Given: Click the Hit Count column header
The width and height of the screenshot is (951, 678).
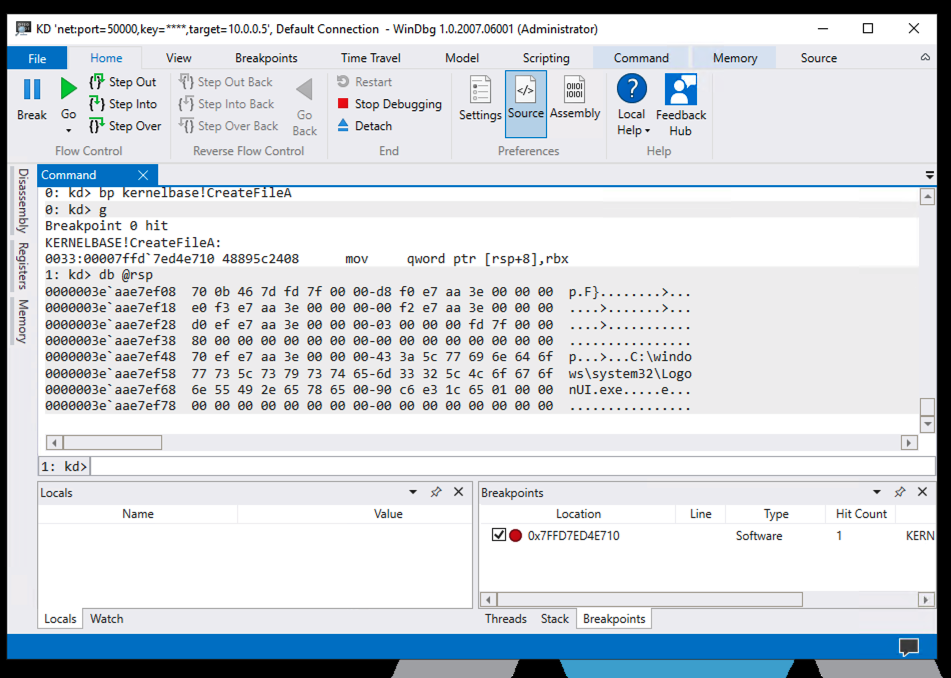Looking at the screenshot, I should 861,514.
